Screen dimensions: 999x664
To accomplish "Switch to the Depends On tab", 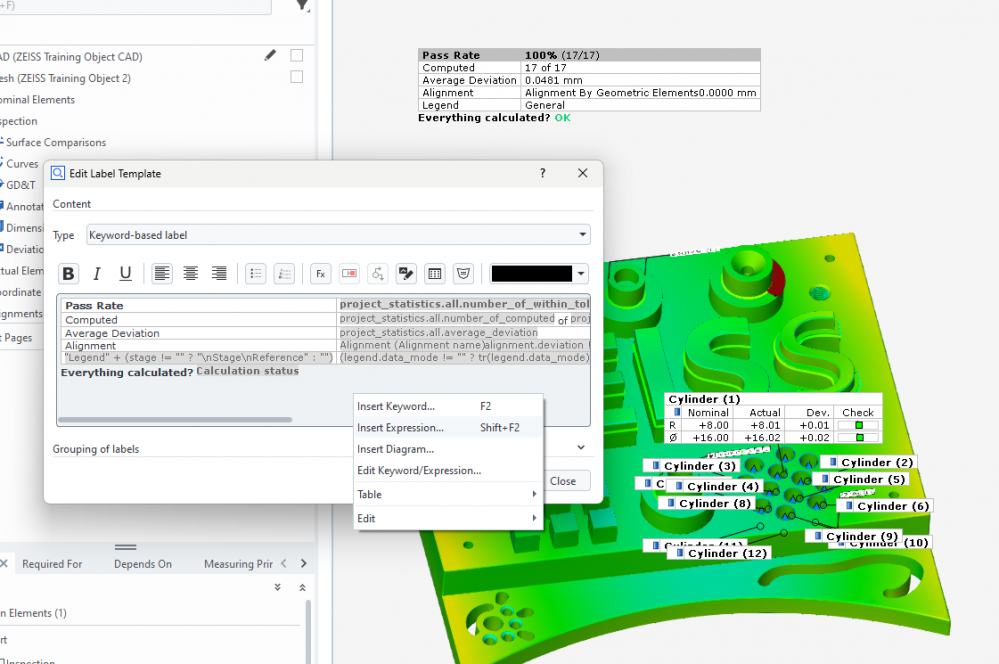I will pyautogui.click(x=142, y=564).
